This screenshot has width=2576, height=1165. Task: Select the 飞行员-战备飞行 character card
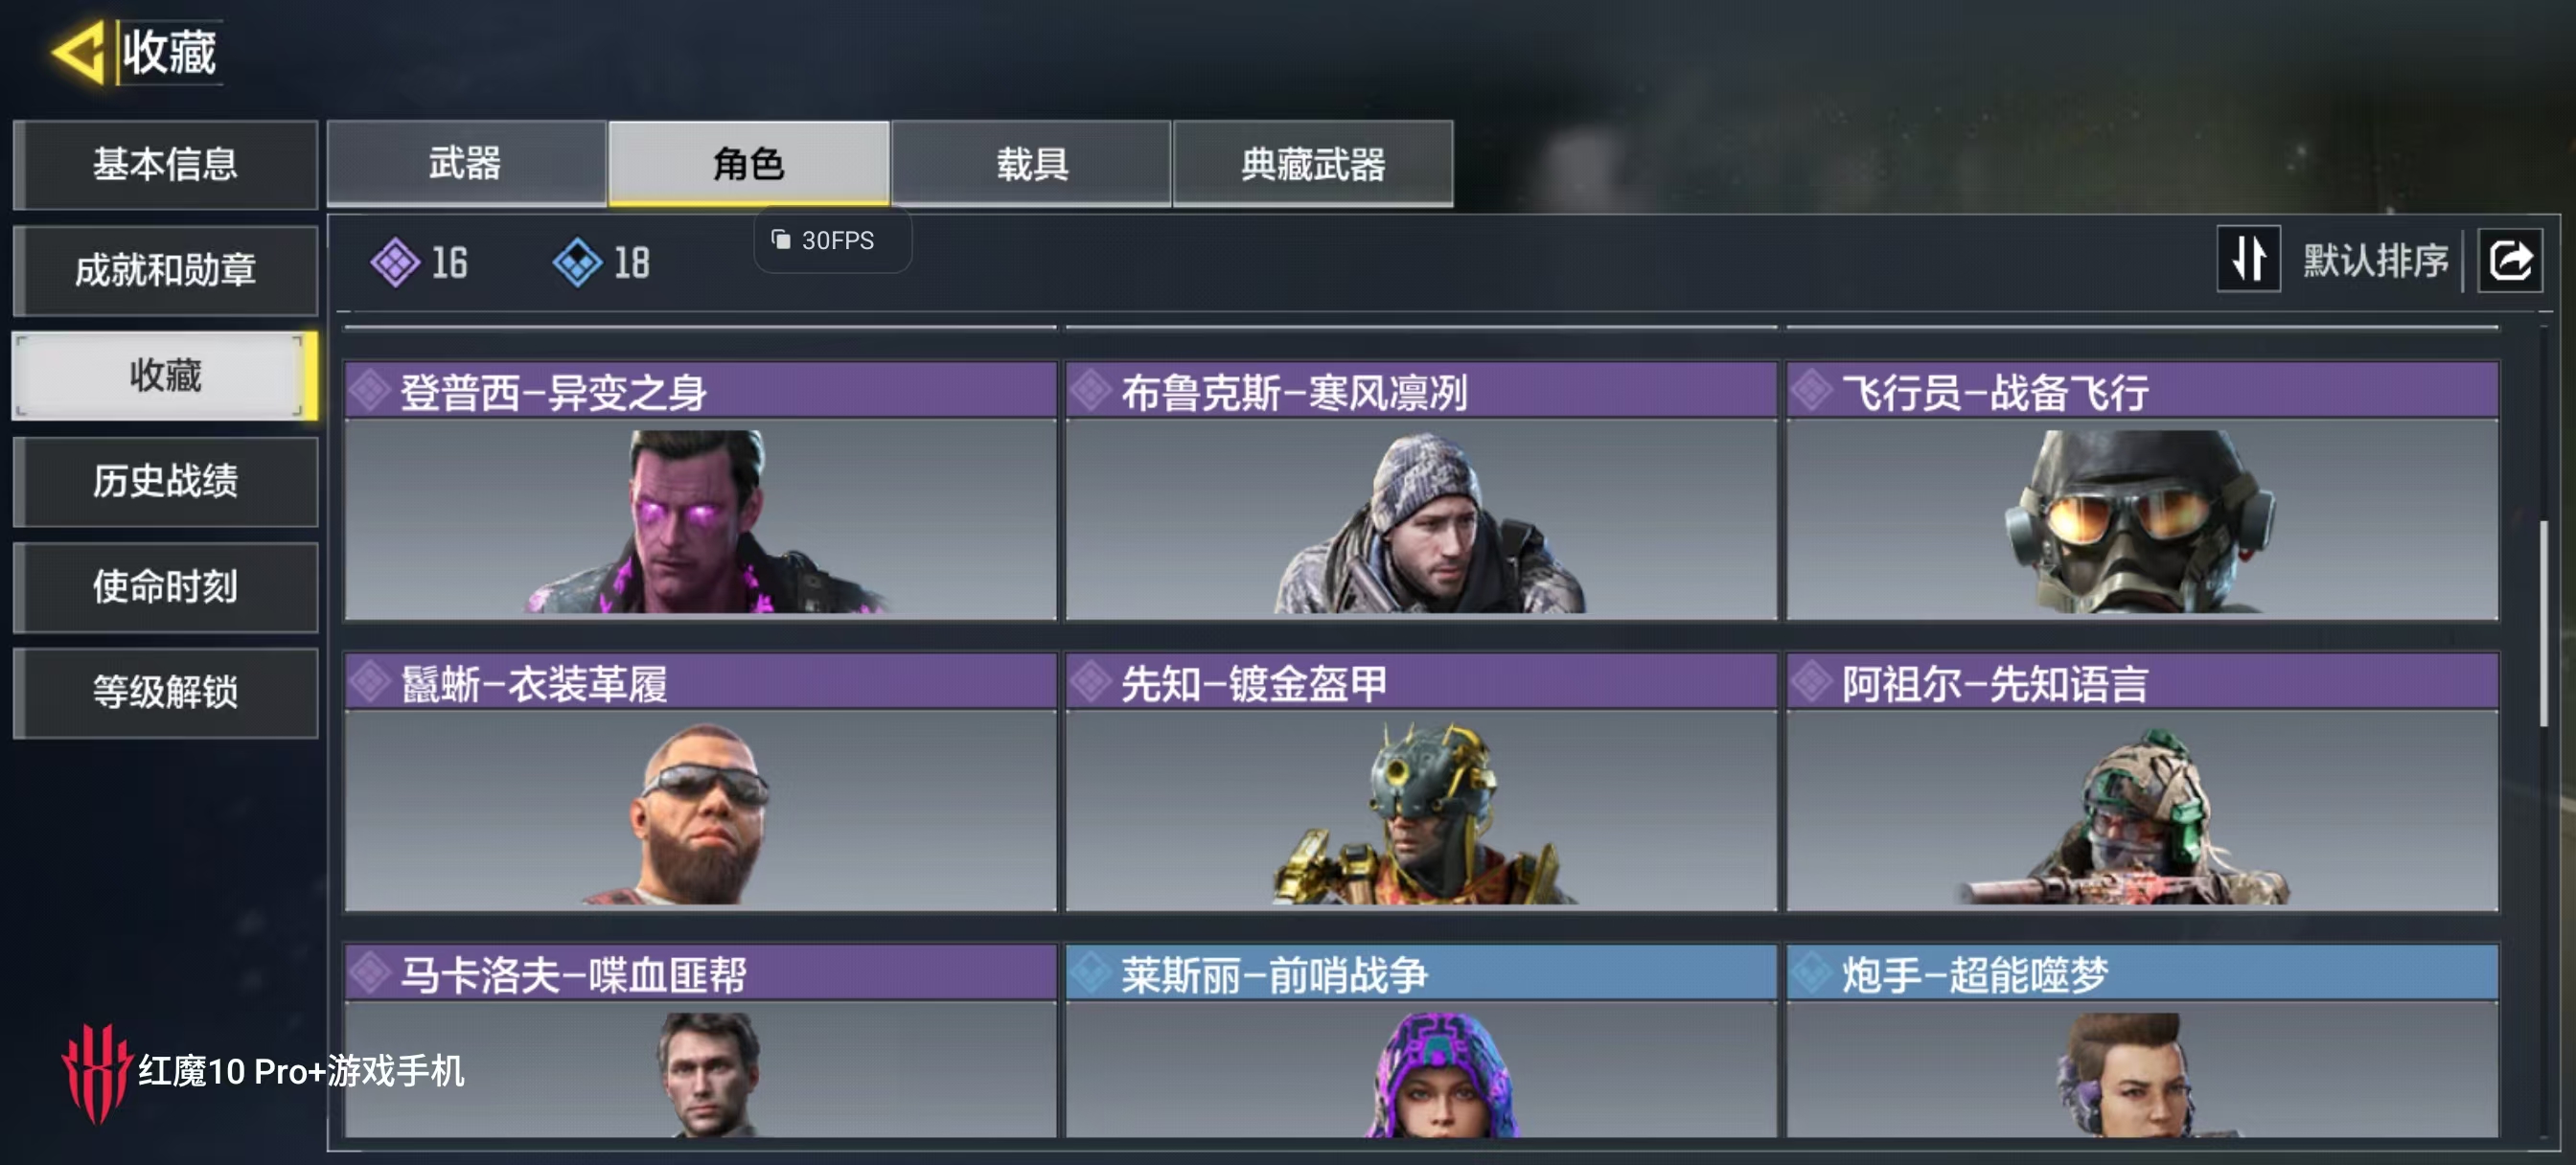point(2142,491)
